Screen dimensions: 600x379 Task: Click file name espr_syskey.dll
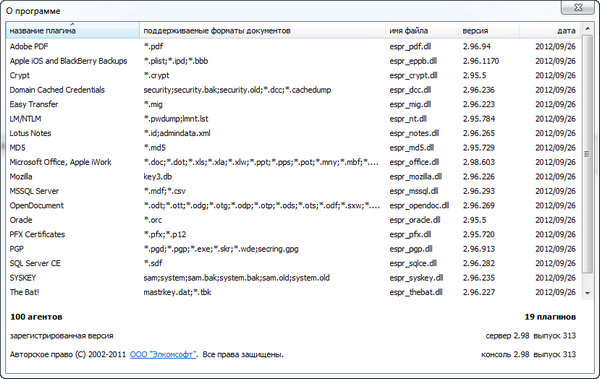(x=416, y=278)
